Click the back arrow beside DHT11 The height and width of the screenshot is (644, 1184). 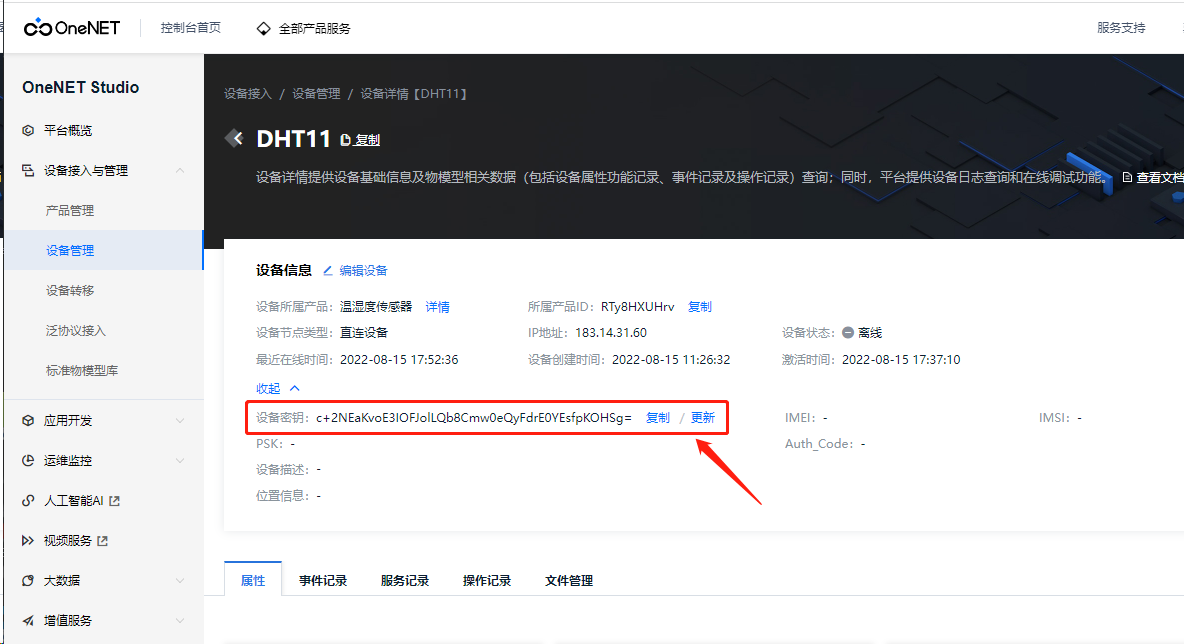[234, 138]
